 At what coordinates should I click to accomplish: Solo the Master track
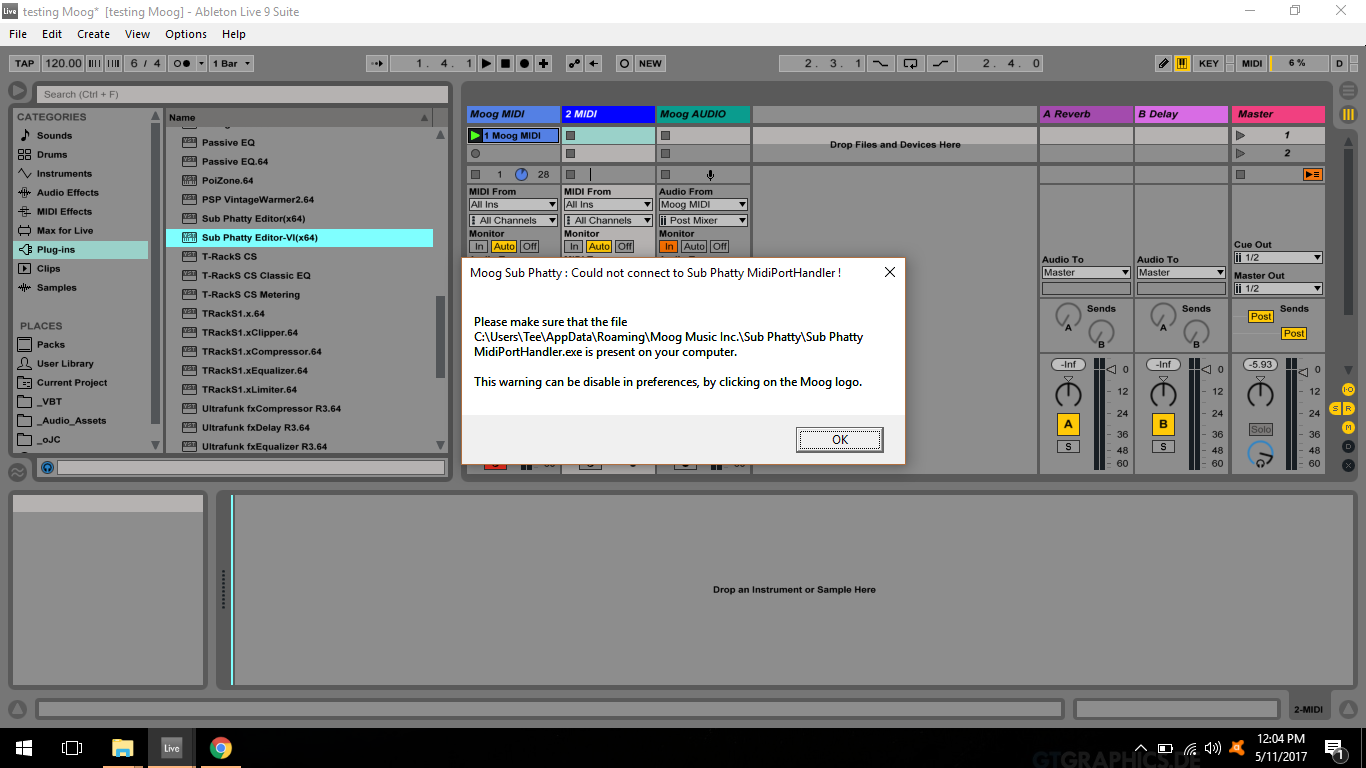tap(1261, 428)
